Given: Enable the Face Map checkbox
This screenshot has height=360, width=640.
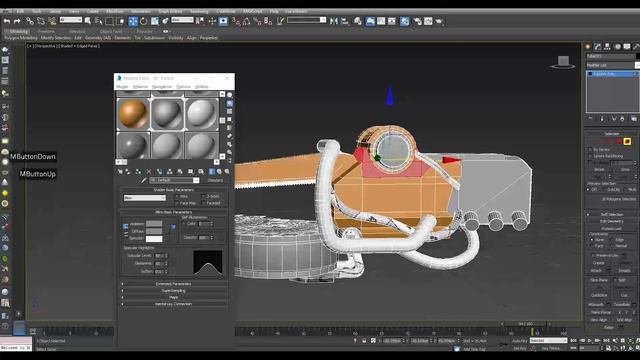Looking at the screenshot, I should click(177, 203).
